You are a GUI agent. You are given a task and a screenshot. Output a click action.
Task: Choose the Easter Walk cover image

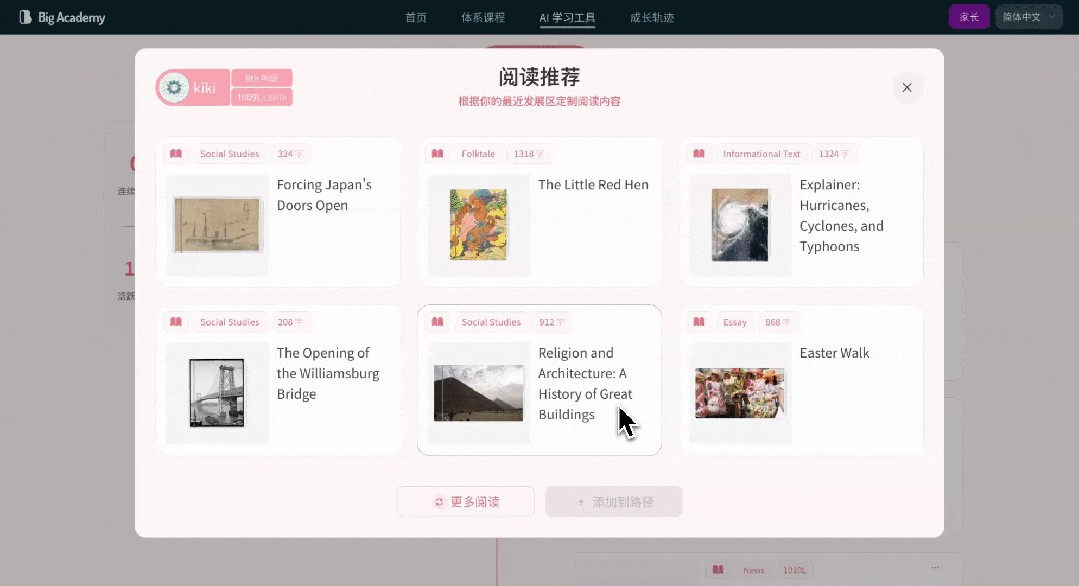point(740,393)
